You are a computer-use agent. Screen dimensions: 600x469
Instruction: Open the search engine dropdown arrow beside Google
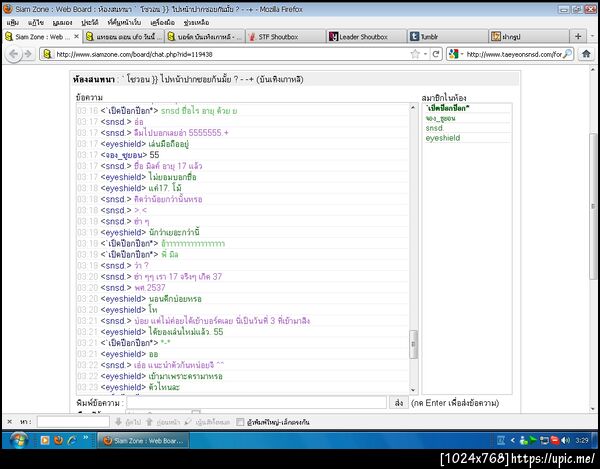click(x=462, y=54)
